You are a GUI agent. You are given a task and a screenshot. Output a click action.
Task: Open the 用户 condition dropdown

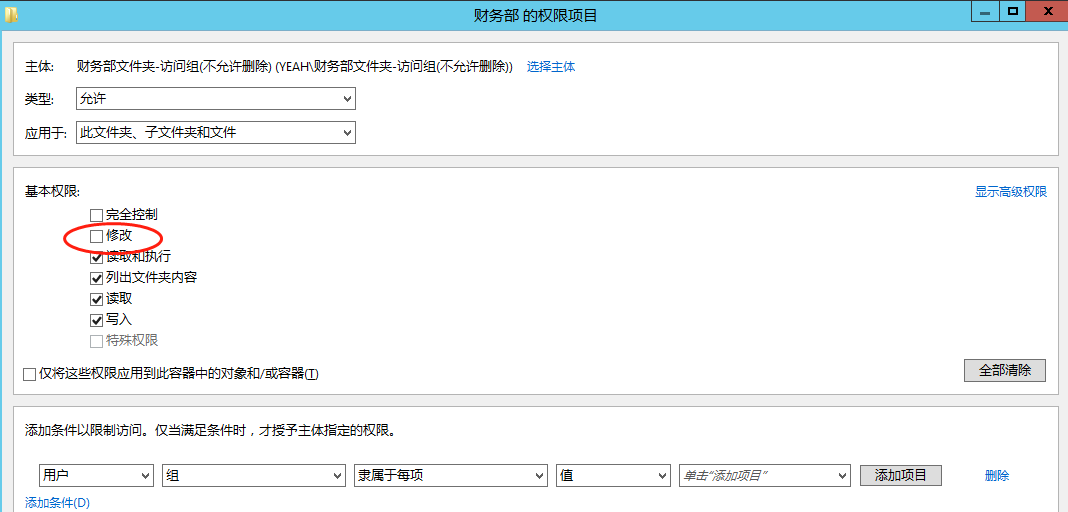[96, 475]
